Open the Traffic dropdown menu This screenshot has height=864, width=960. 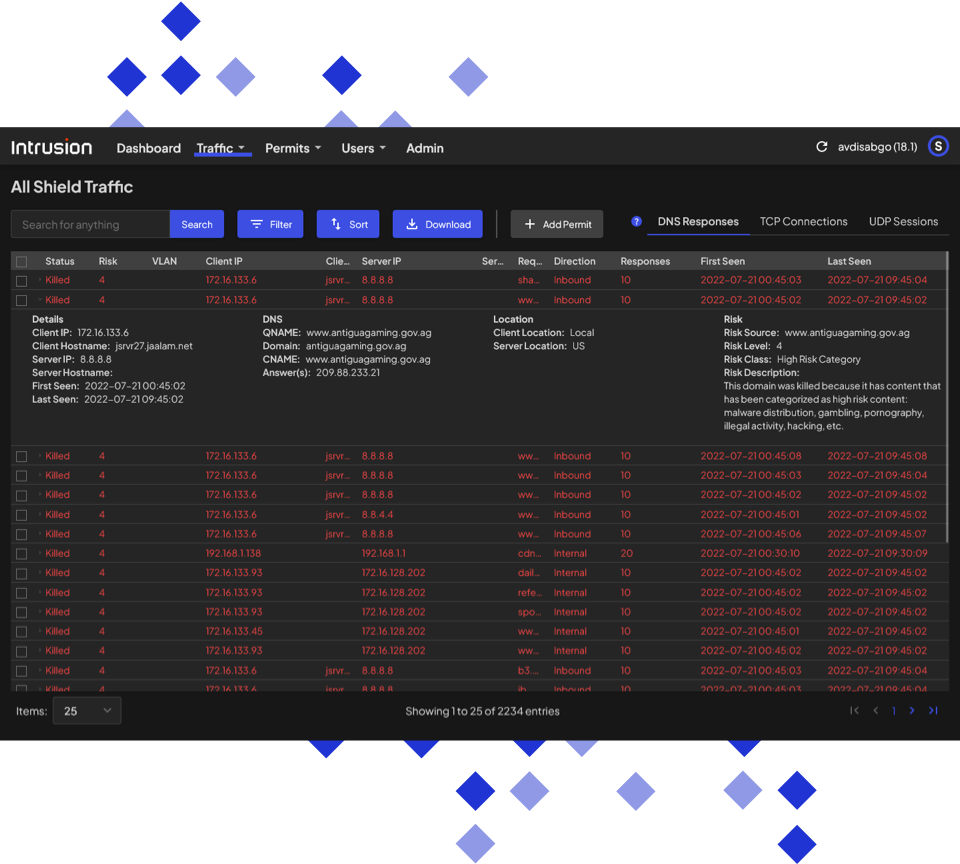[221, 148]
